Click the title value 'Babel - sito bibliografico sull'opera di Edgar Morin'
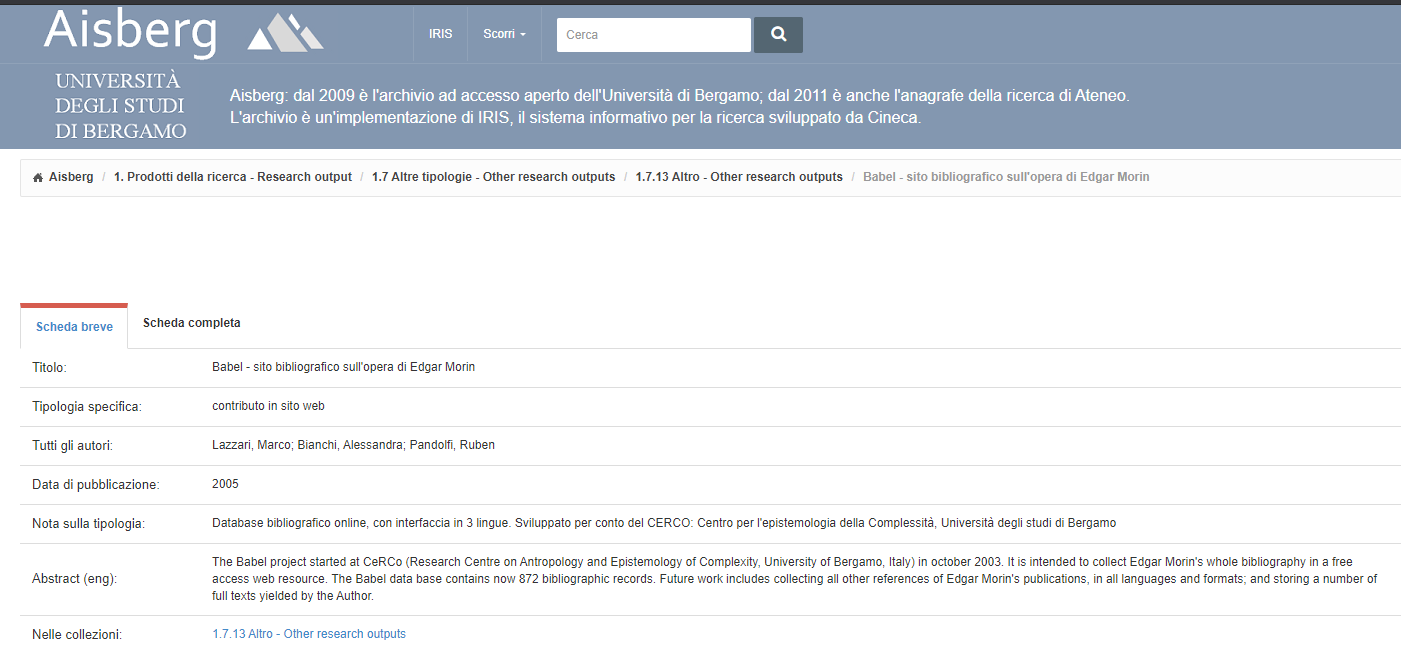Screen dimensions: 1401x651 pyautogui.click(x=343, y=367)
